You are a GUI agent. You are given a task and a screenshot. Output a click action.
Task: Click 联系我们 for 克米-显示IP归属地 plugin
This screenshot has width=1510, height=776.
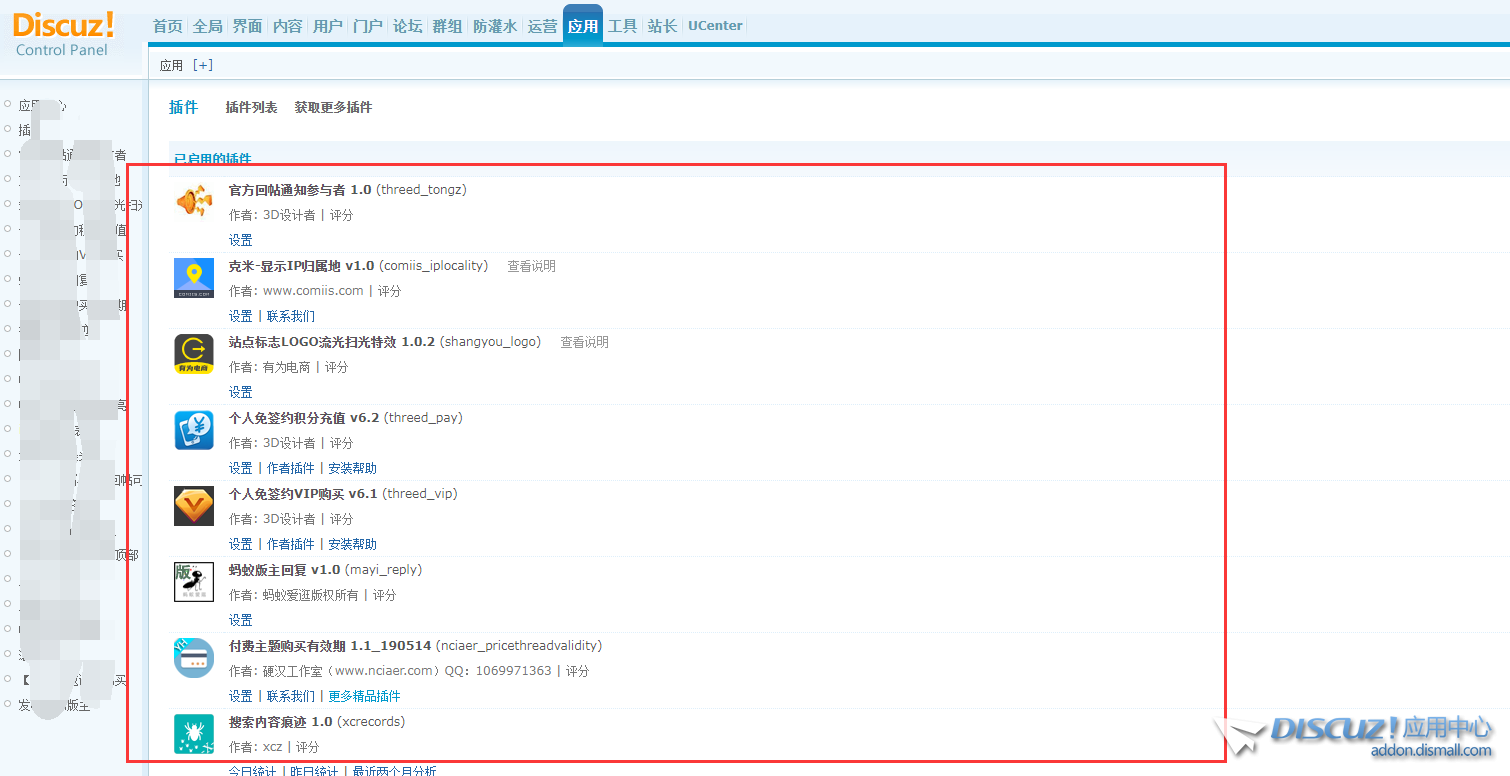(290, 316)
